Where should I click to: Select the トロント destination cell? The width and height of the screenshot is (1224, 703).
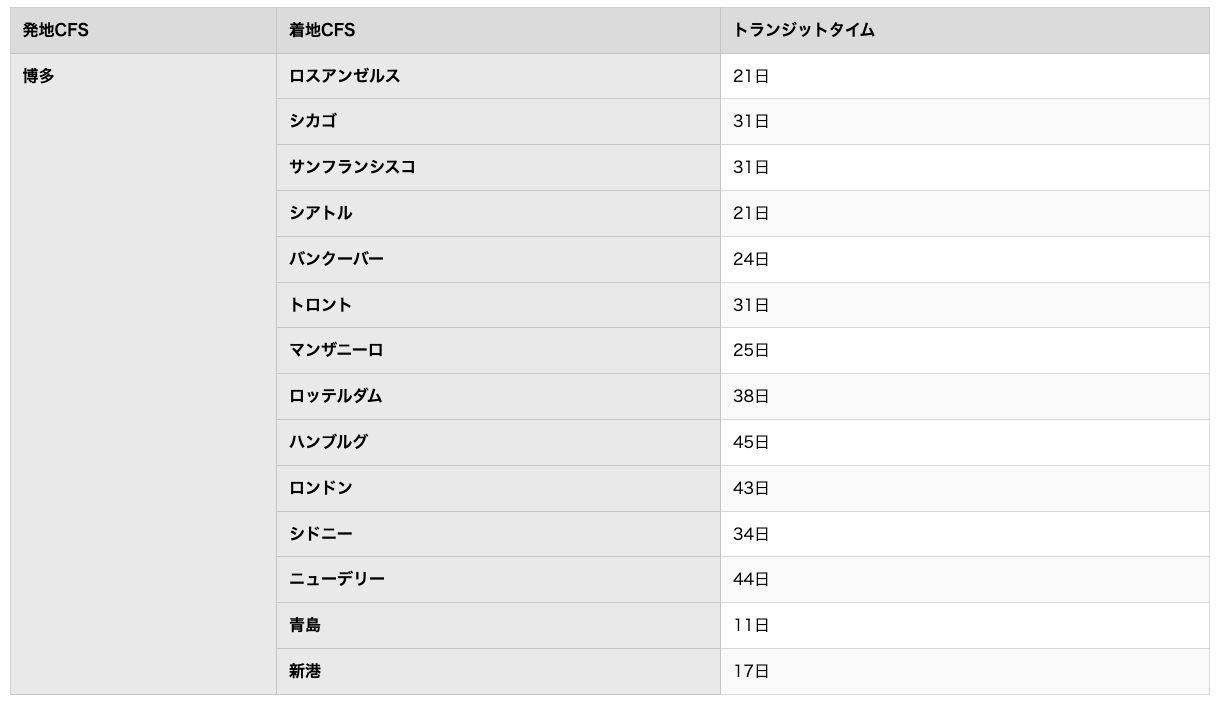click(x=498, y=305)
